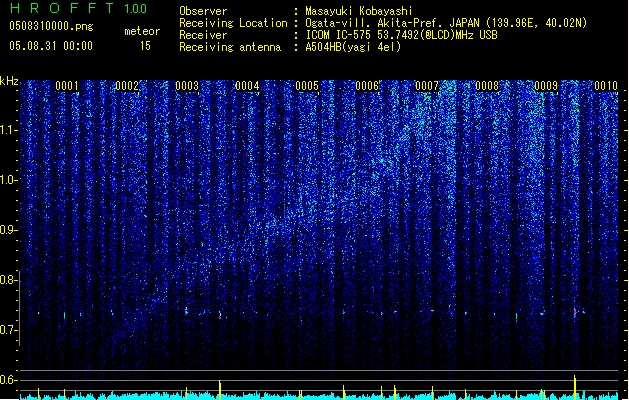629x400 pixels.
Task: Click the antenna text A504HB(yagi 4el)
Action: tap(353, 47)
